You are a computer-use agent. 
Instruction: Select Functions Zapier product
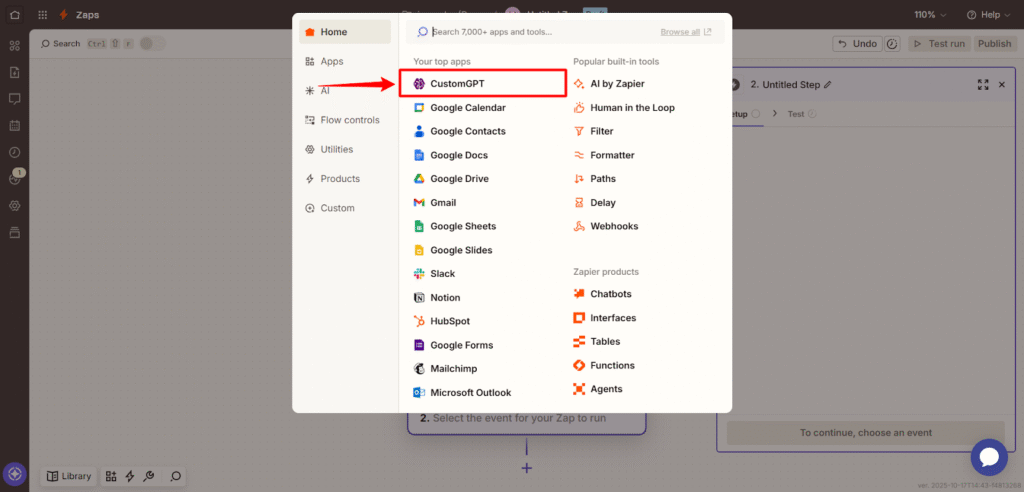click(x=603, y=365)
